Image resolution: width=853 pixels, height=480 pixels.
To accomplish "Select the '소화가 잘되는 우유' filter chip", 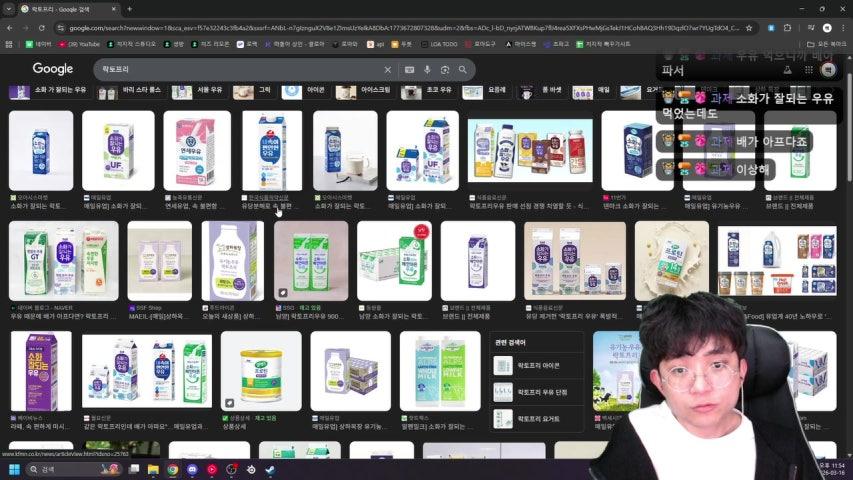I will pyautogui.click(x=48, y=91).
